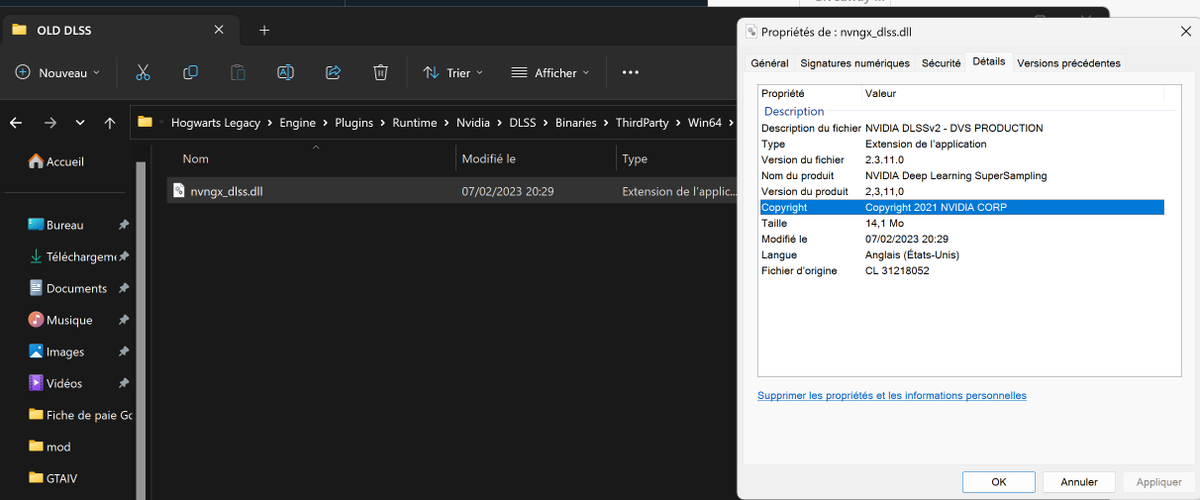Select the Langue property row
Image resolution: width=1200 pixels, height=500 pixels.
pos(961,254)
